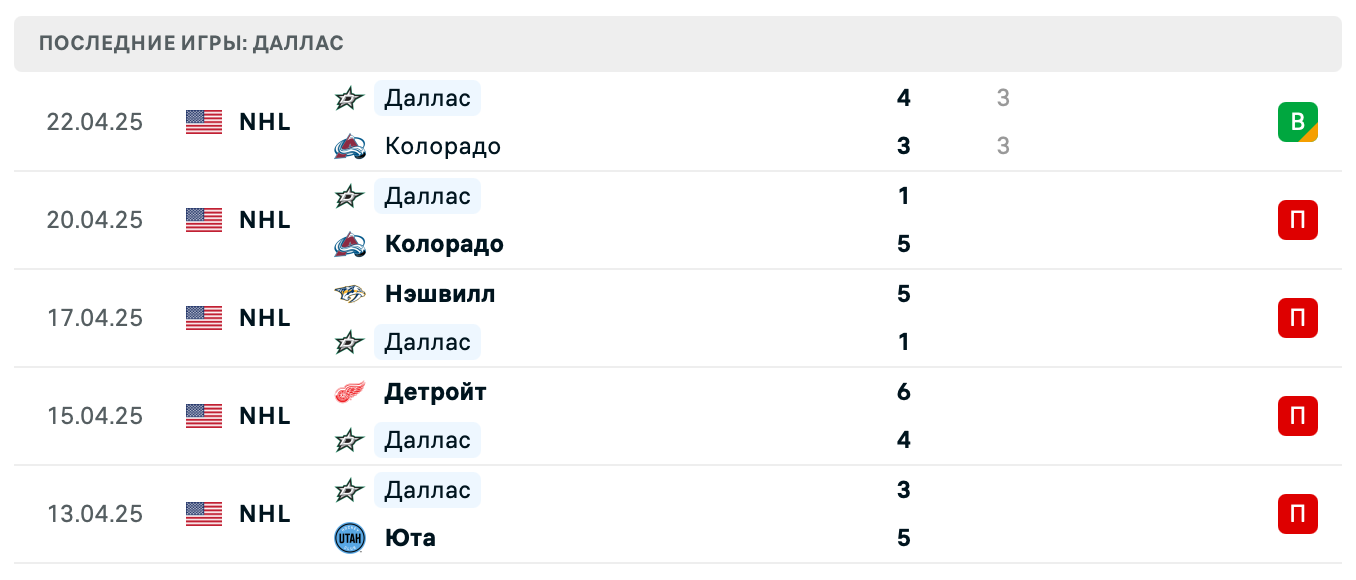Screen dimensions: 1356x580
Task: Click the red loss badge for the 13.04.25 game
Action: 1297,514
